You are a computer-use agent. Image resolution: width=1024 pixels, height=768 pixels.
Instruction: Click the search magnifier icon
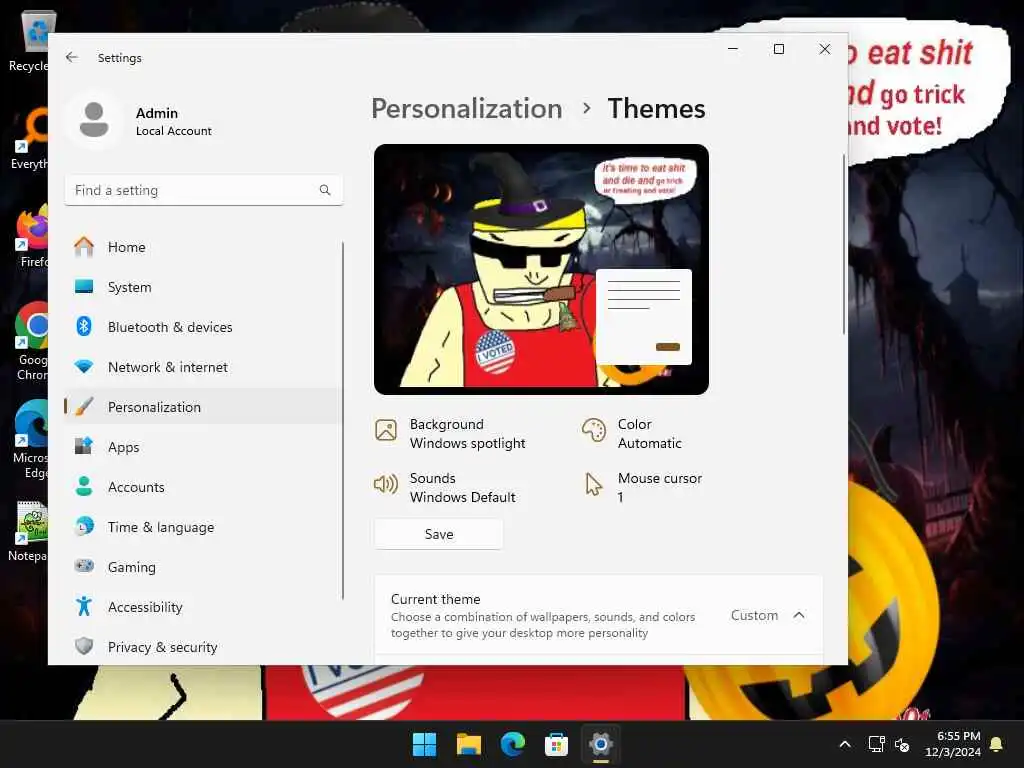point(325,190)
